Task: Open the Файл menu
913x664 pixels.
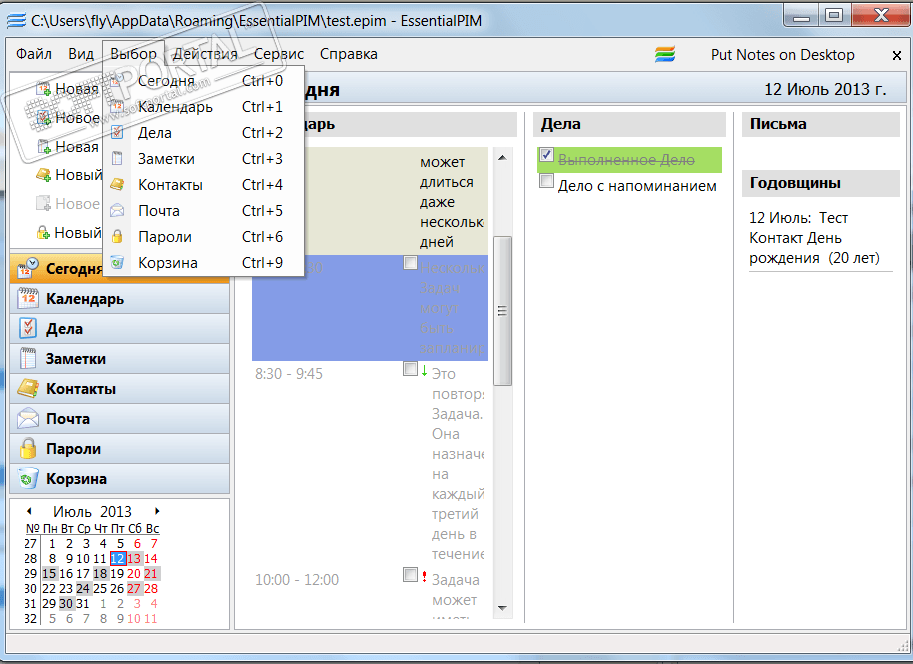Action: pyautogui.click(x=34, y=54)
